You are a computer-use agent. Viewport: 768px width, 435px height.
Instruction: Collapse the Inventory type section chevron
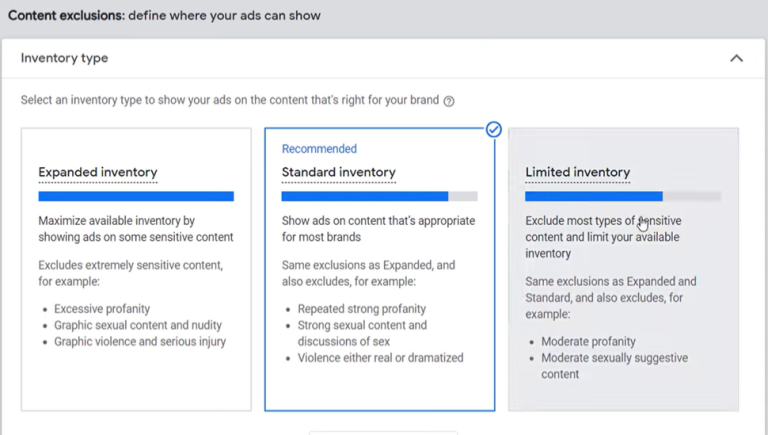tap(736, 58)
